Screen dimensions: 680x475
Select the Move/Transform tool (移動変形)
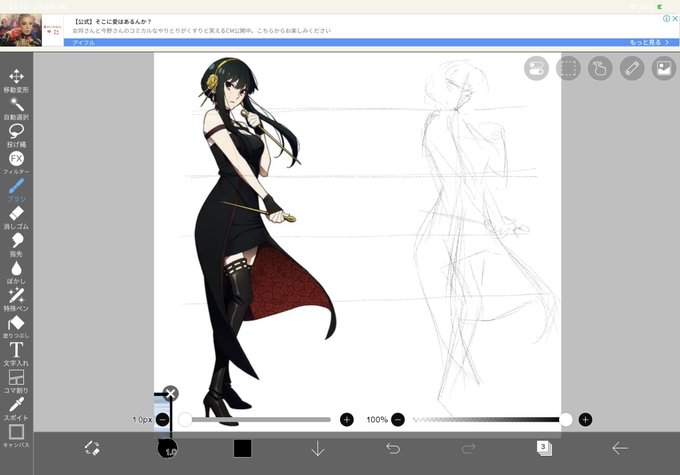point(16,81)
